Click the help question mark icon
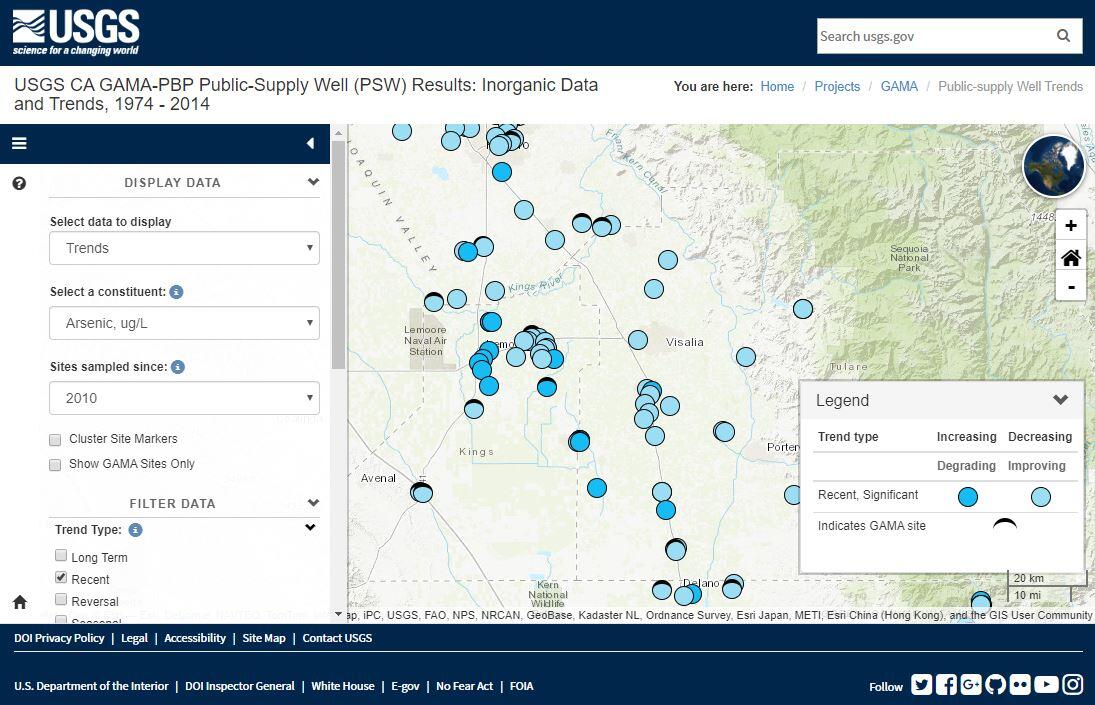Image resolution: width=1095 pixels, height=705 pixels. [18, 182]
